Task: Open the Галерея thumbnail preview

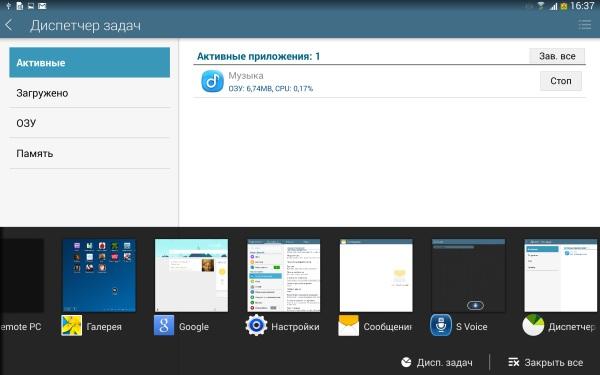Action: [99, 276]
